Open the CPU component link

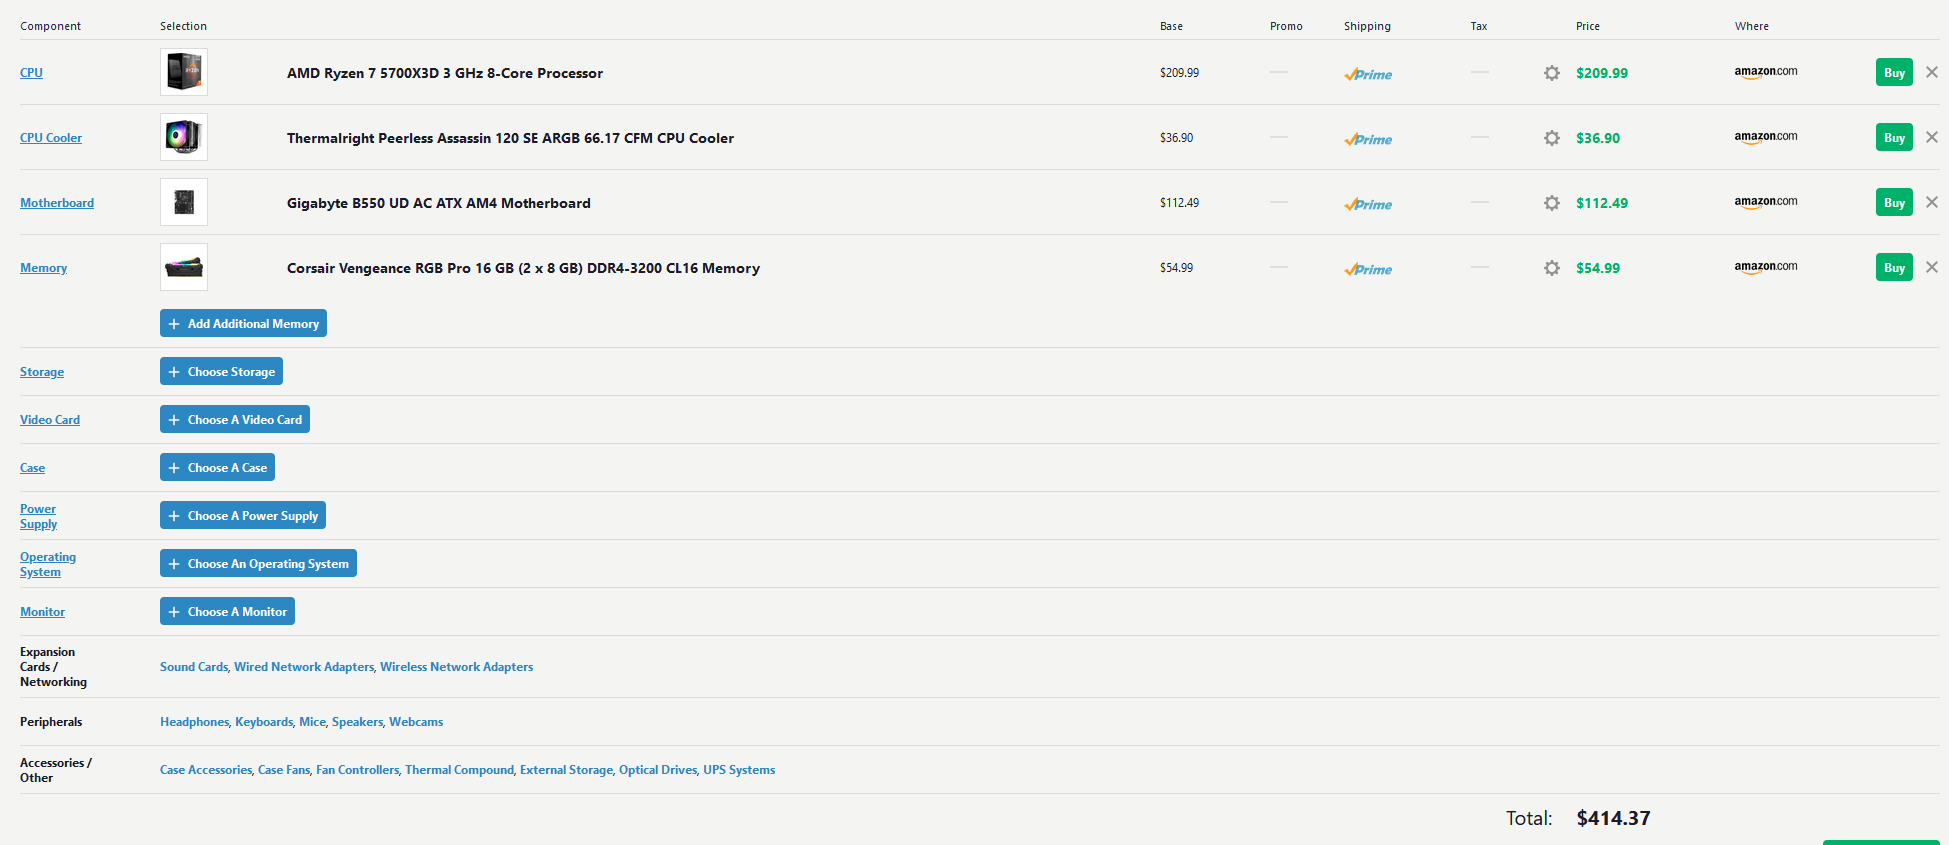point(31,73)
